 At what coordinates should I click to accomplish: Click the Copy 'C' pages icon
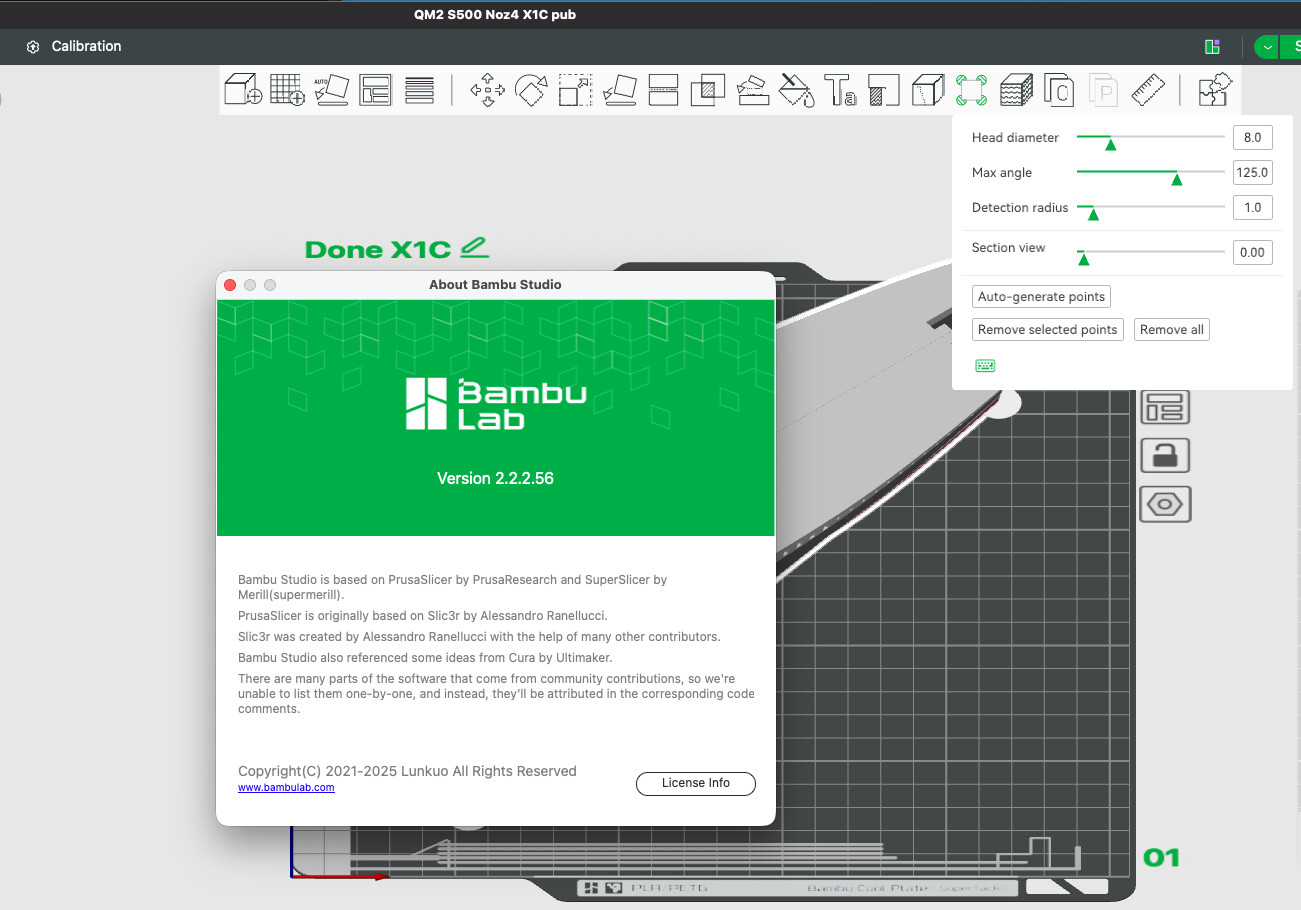point(1059,90)
